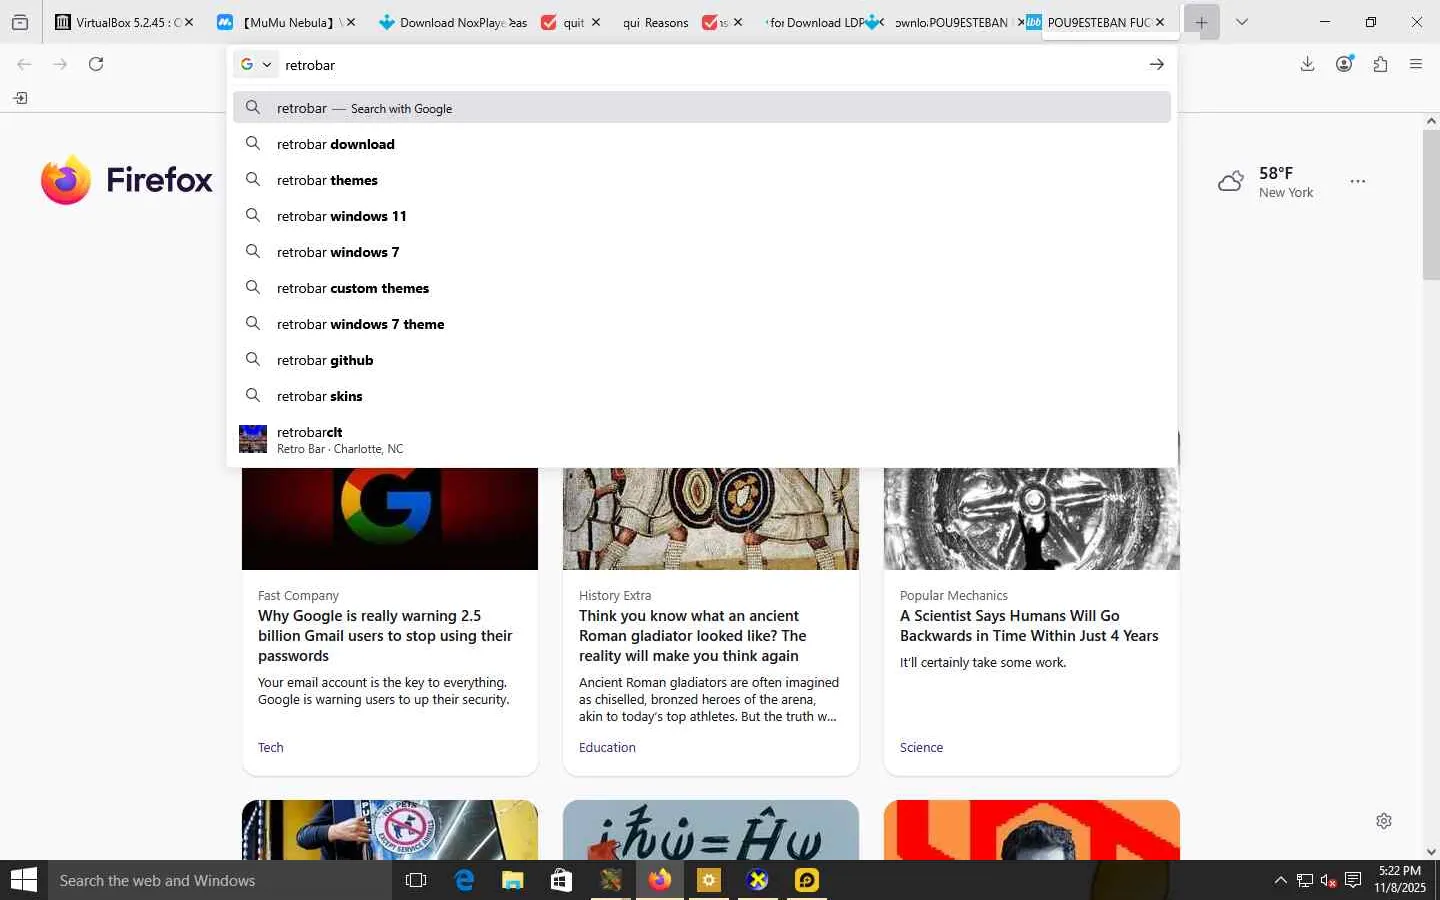Click the Education topic label
The width and height of the screenshot is (1440, 900).
click(607, 748)
